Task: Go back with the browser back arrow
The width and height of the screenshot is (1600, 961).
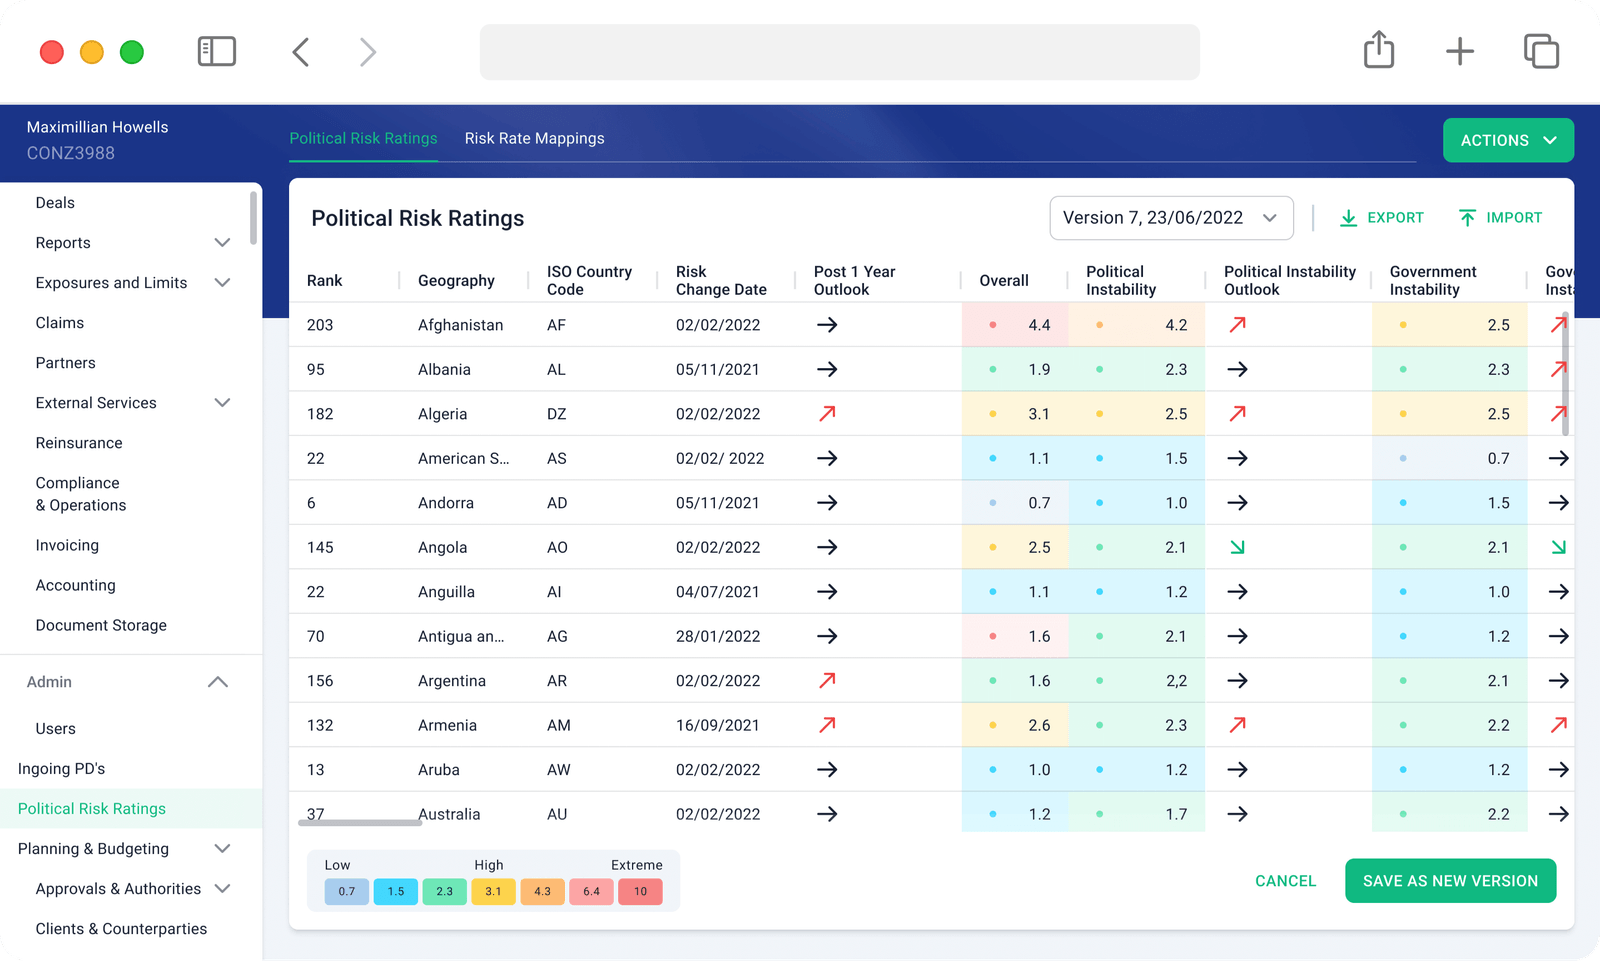Action: point(301,52)
